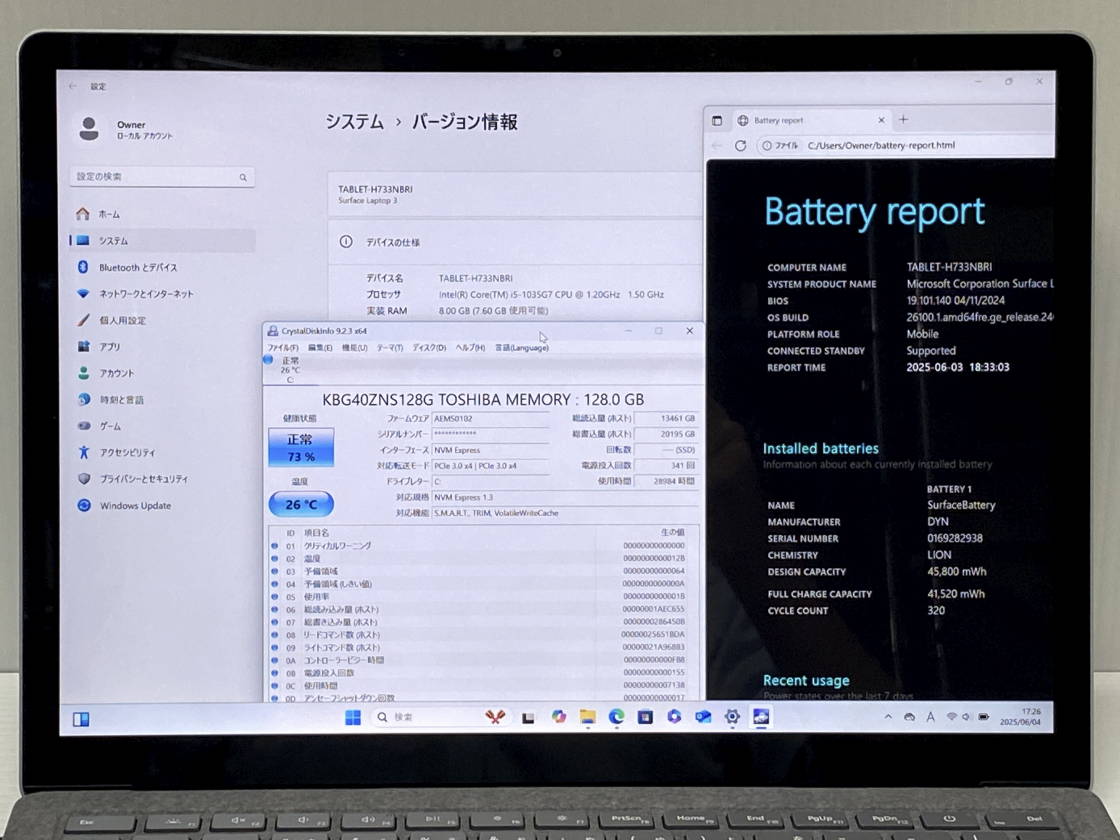Select システム in the Settings sidebar

click(x=162, y=241)
